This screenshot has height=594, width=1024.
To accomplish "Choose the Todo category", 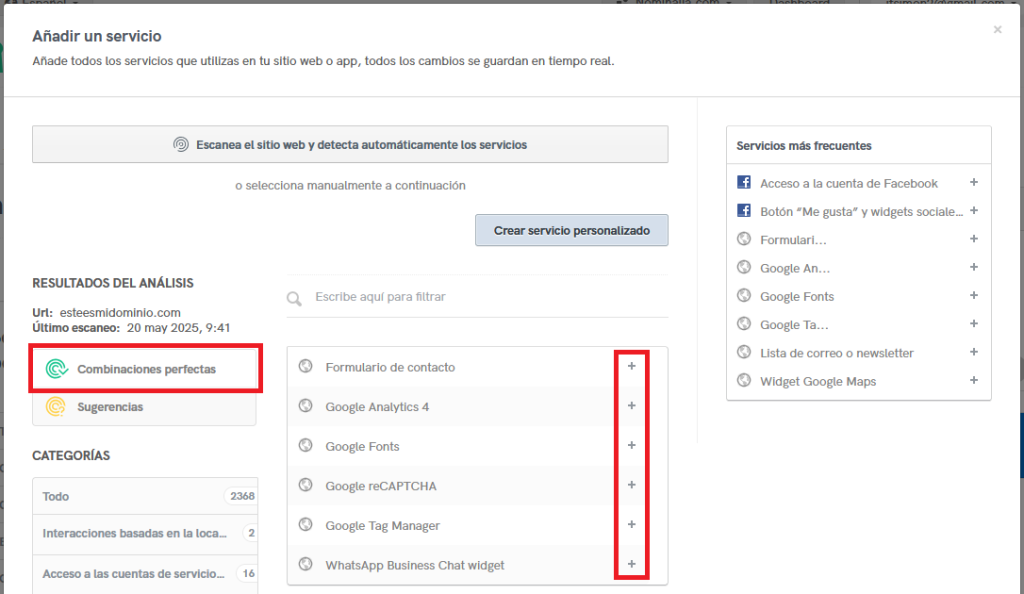I will point(145,496).
